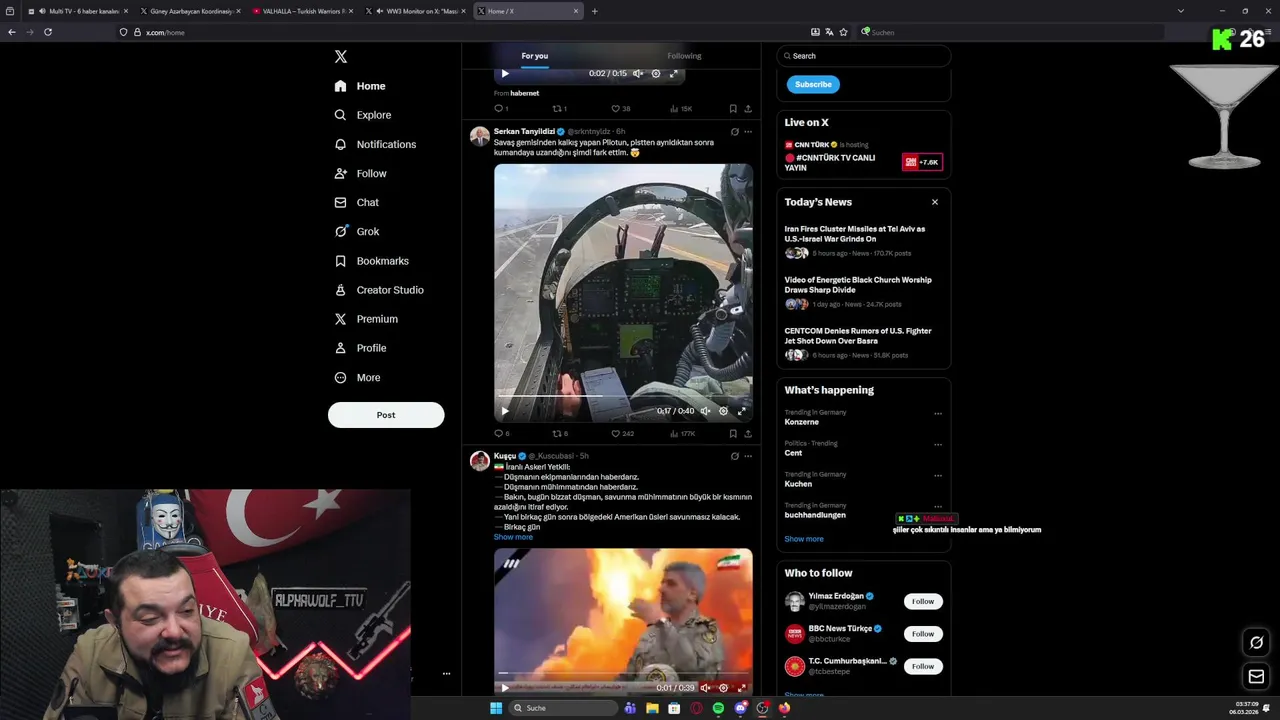Open Premium in the sidebar
The height and width of the screenshot is (720, 1280).
coord(366,319)
